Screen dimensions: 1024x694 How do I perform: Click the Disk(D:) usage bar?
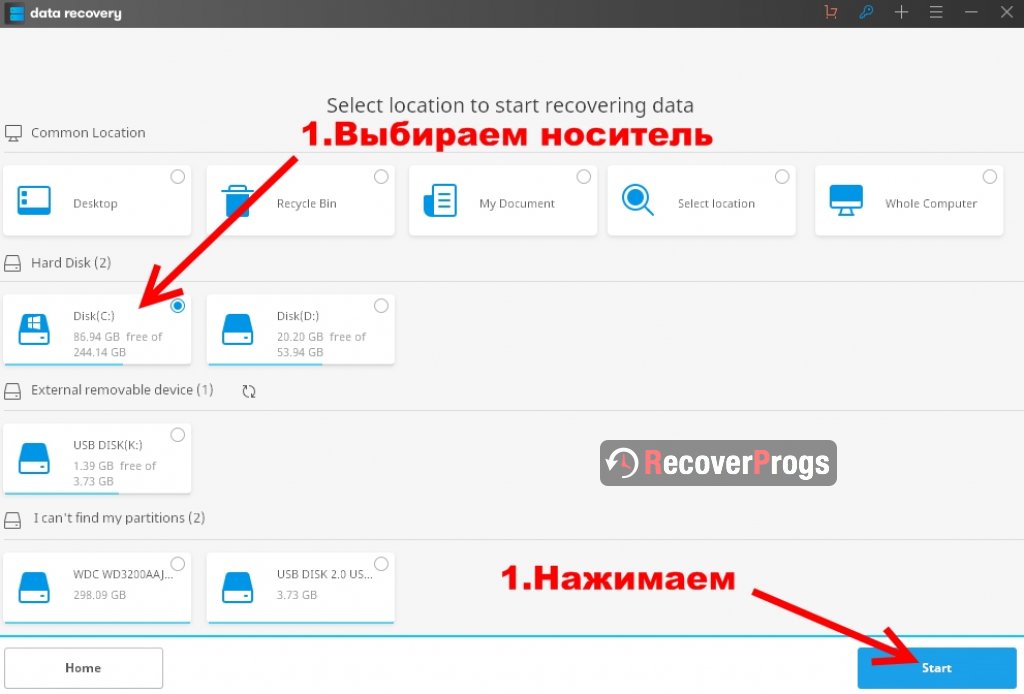tap(300, 364)
